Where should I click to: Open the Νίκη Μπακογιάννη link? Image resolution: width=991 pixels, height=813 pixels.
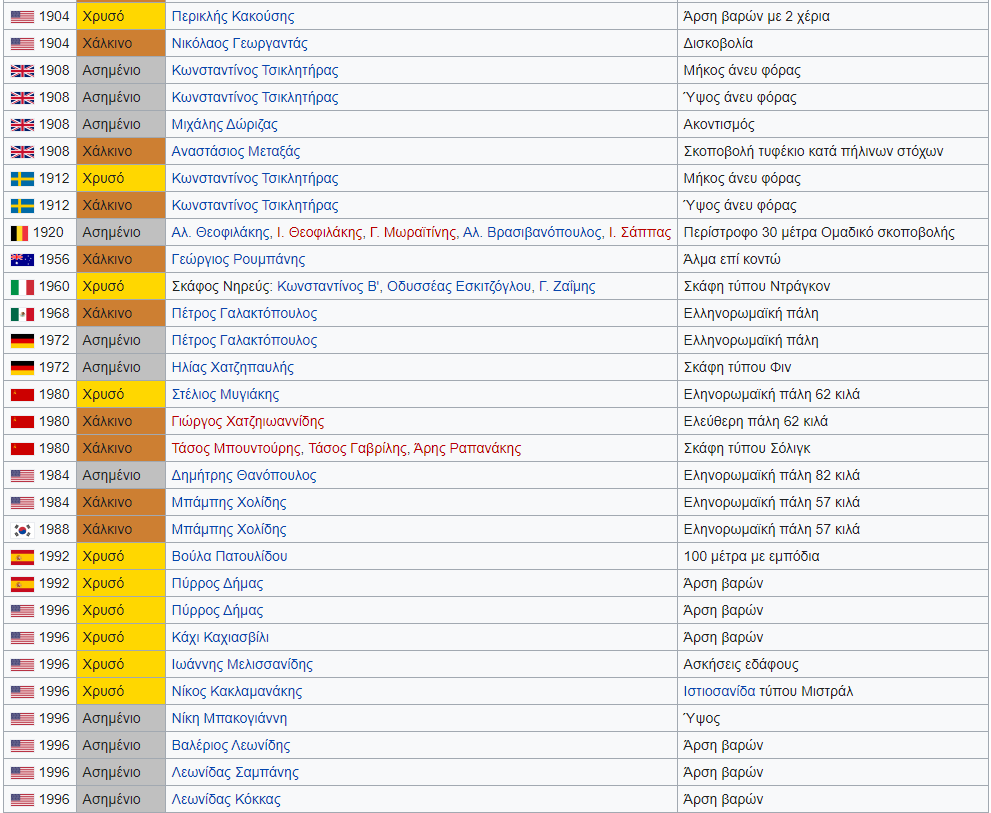(x=229, y=718)
